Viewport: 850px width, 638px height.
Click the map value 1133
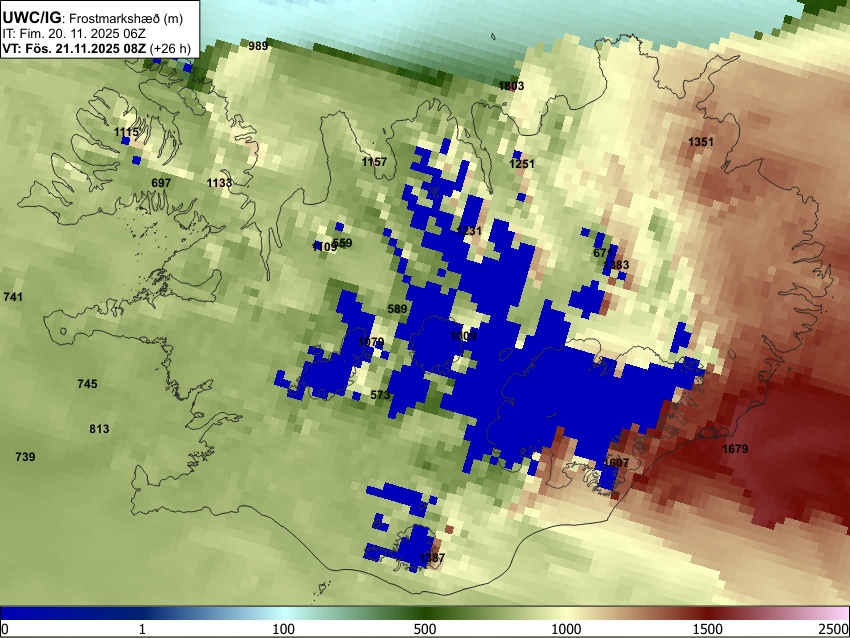coord(220,183)
